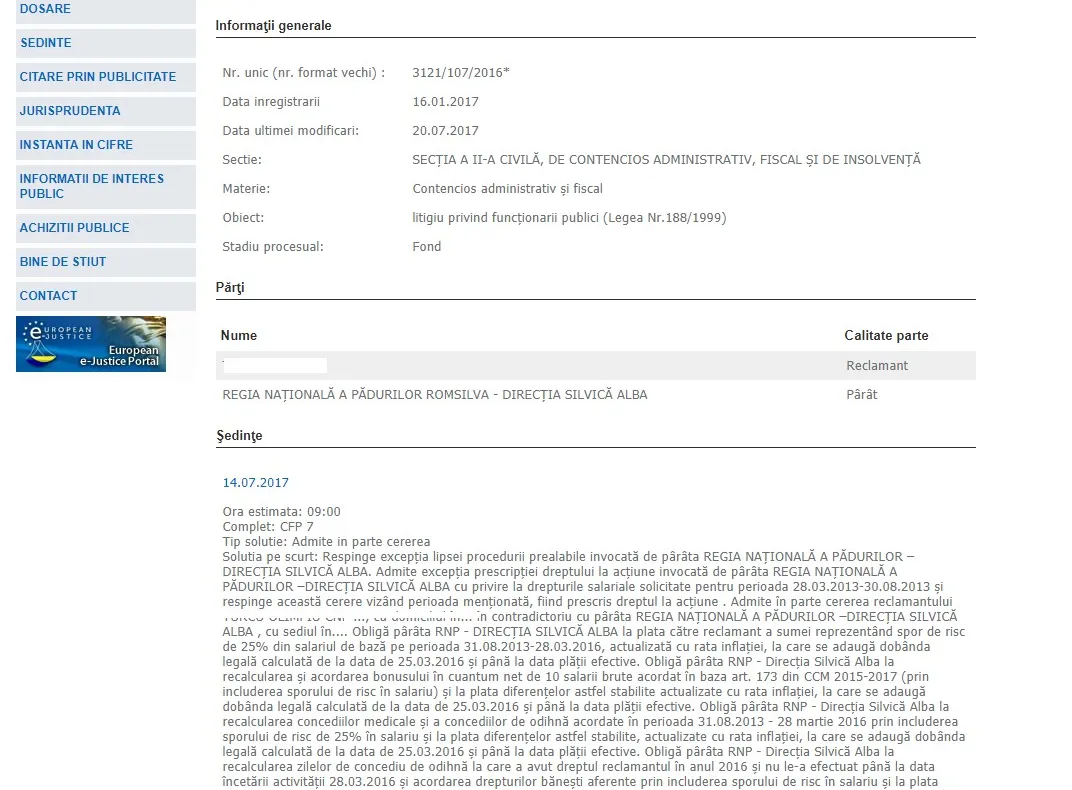Open INSTANTA IN CIFRE page
The width and height of the screenshot is (1072, 790).
coord(106,146)
